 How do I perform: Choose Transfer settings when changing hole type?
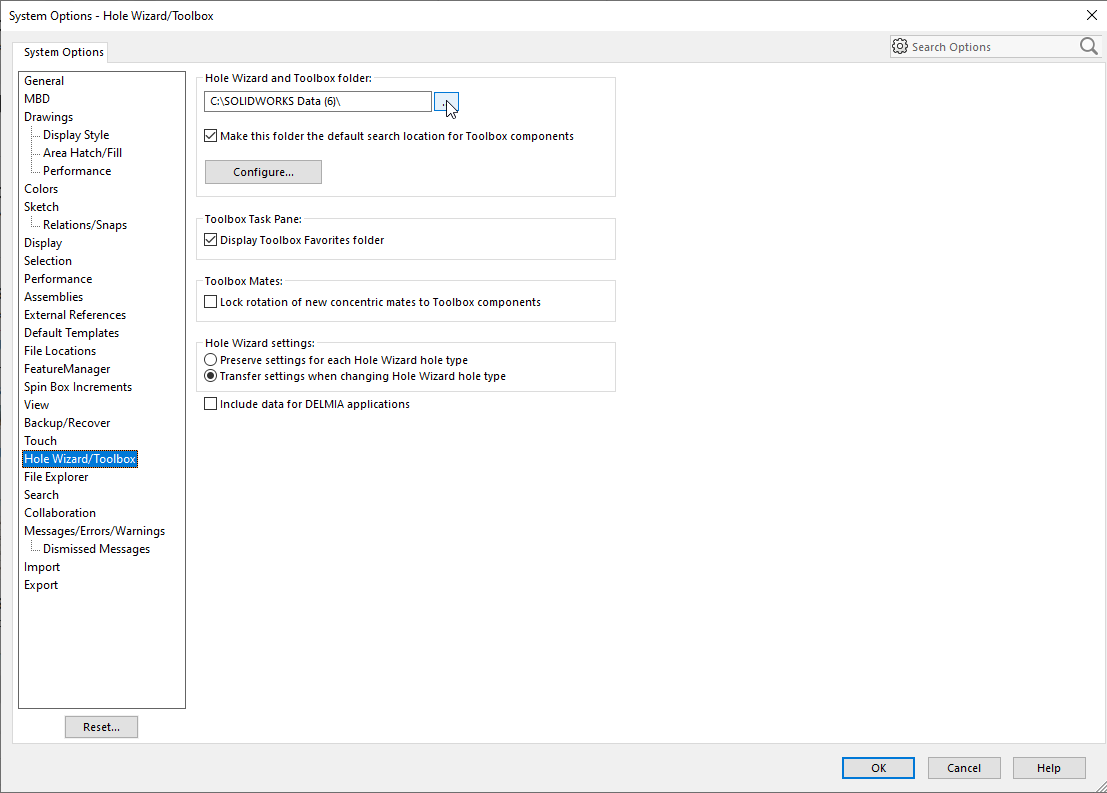[x=211, y=377]
